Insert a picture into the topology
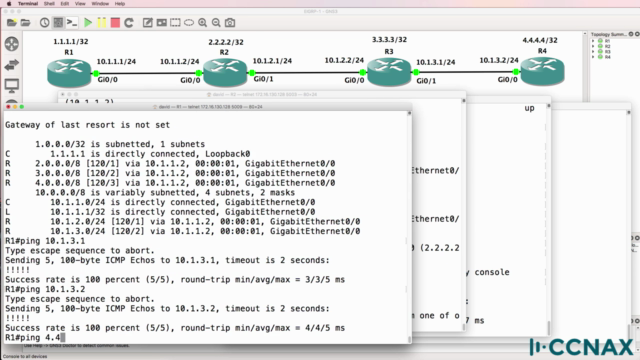The image size is (640, 360). point(162,22)
